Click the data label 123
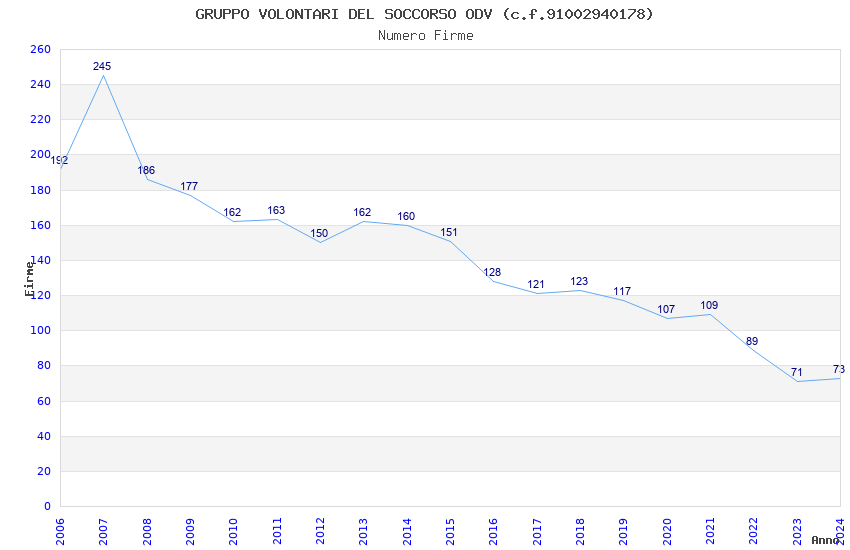This screenshot has height=550, width=850. [579, 281]
